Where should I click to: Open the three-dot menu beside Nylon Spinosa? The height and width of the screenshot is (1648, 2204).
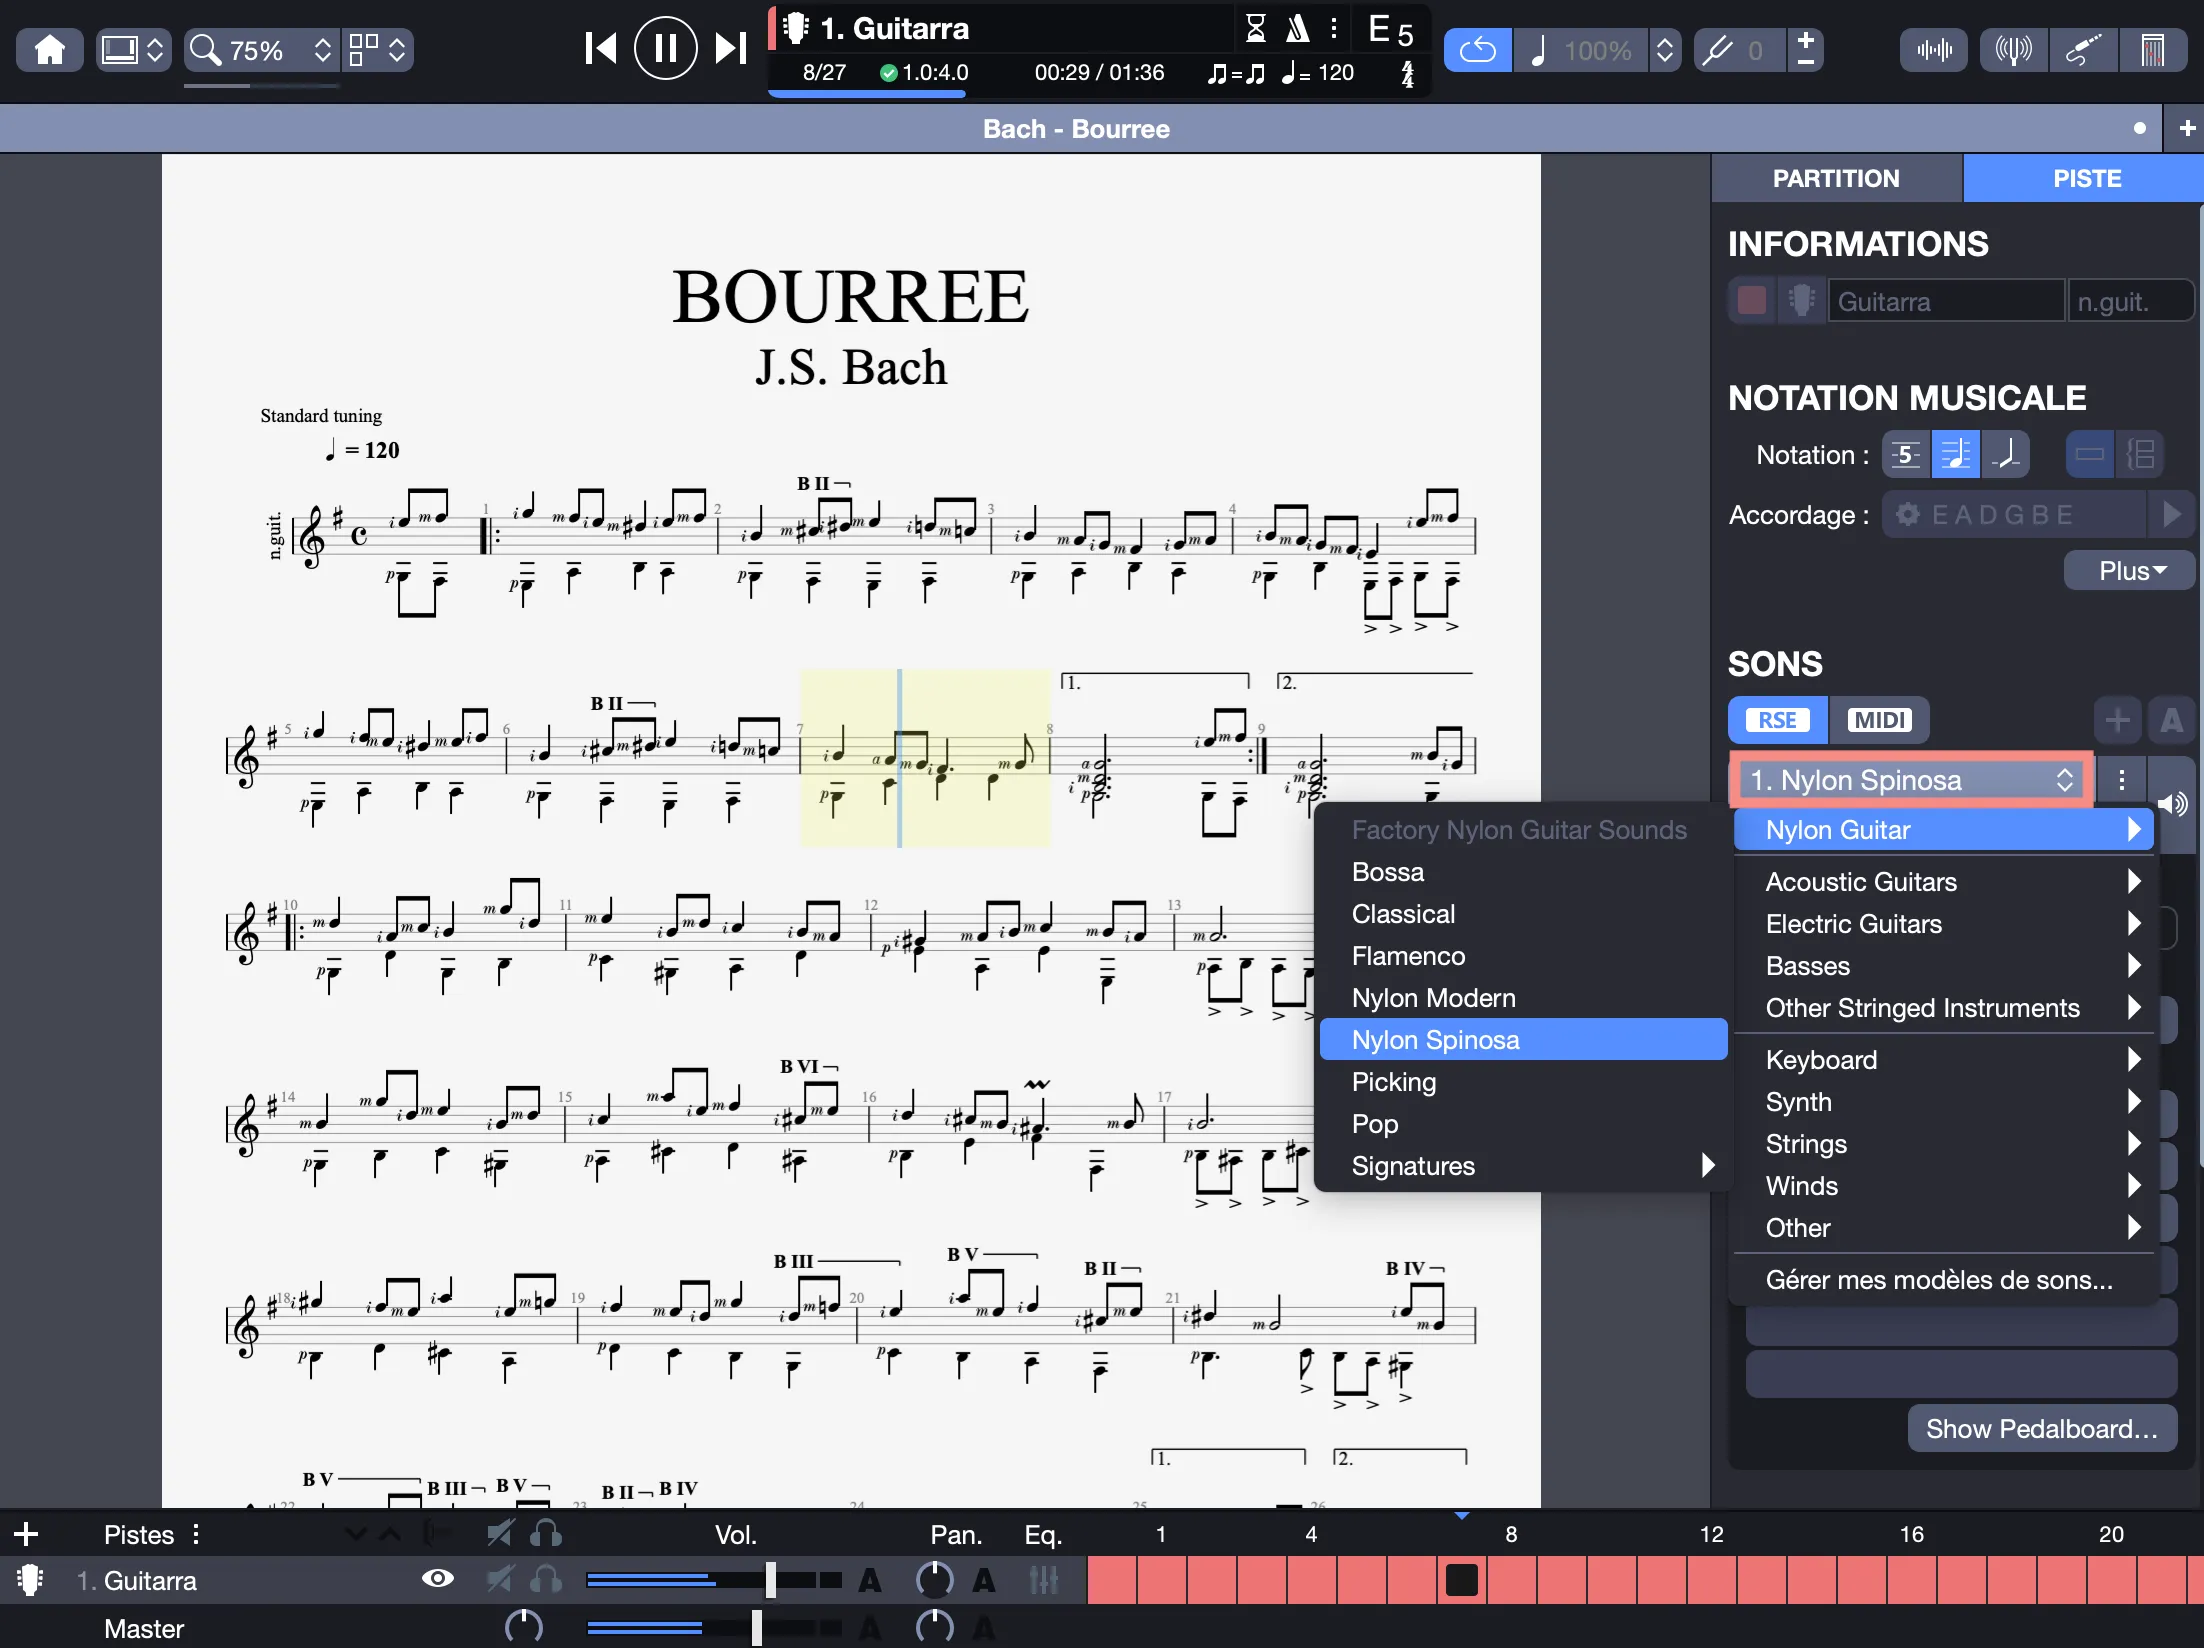coord(2121,780)
